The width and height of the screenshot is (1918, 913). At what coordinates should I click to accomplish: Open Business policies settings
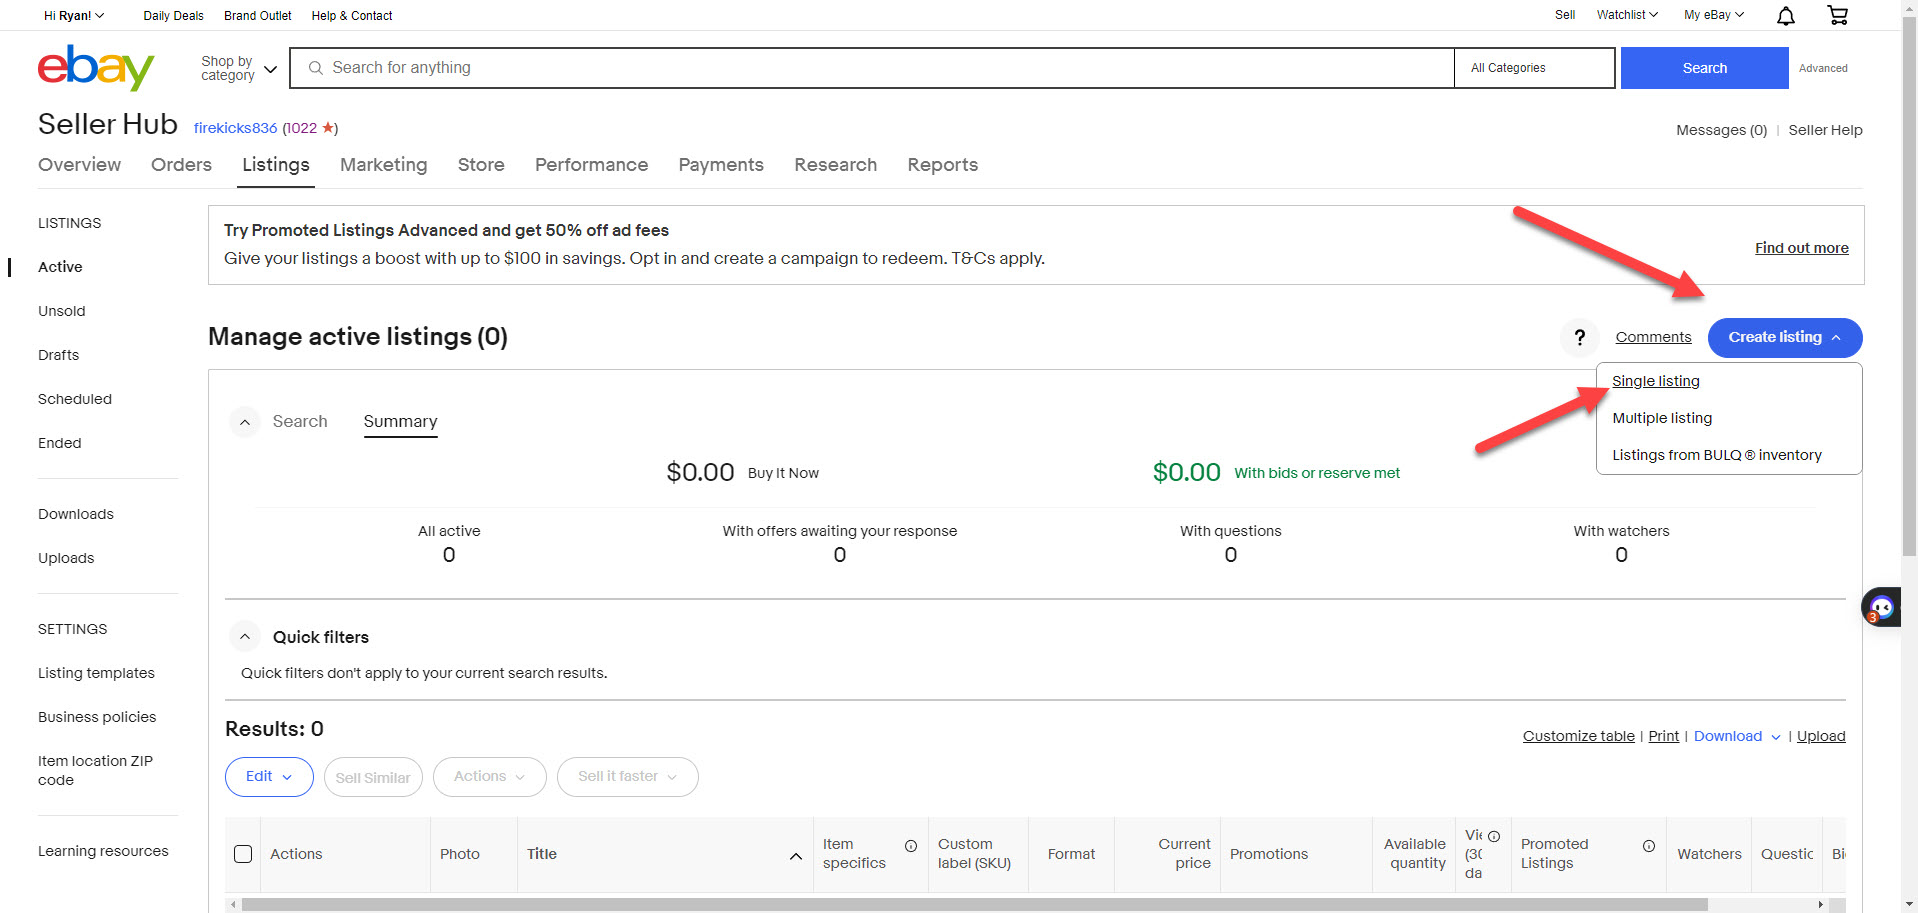pyautogui.click(x=97, y=717)
